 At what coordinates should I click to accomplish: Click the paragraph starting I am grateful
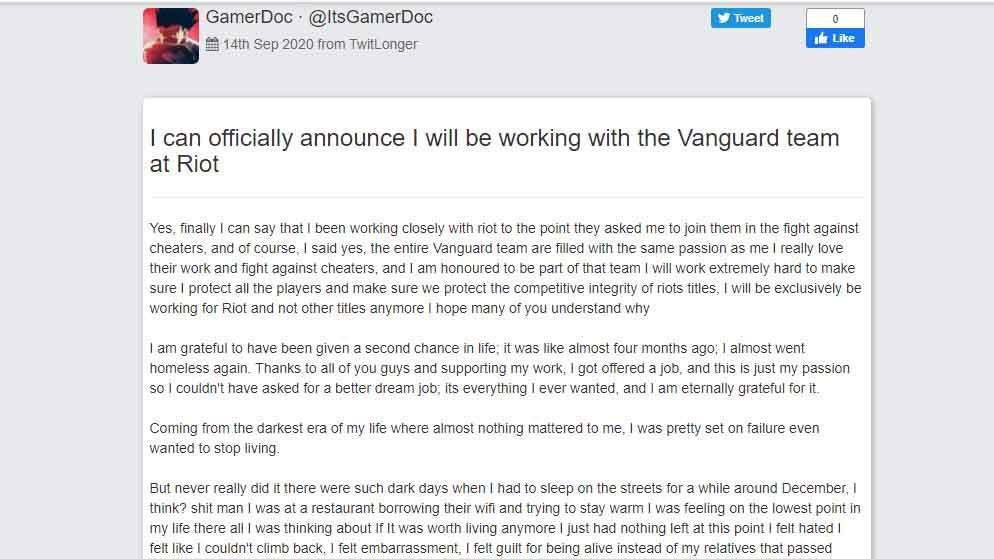(x=500, y=368)
